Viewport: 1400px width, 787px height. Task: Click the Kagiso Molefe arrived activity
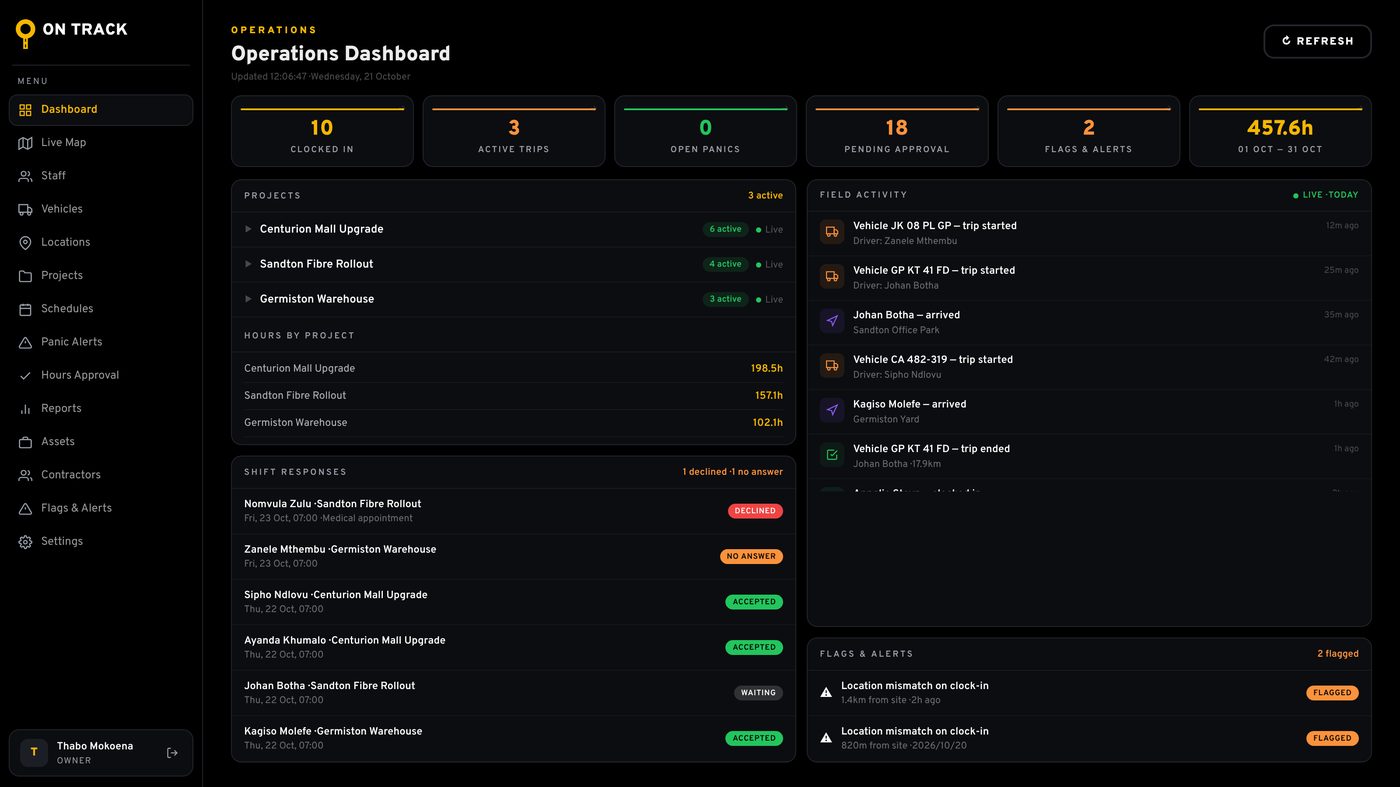pos(1089,411)
